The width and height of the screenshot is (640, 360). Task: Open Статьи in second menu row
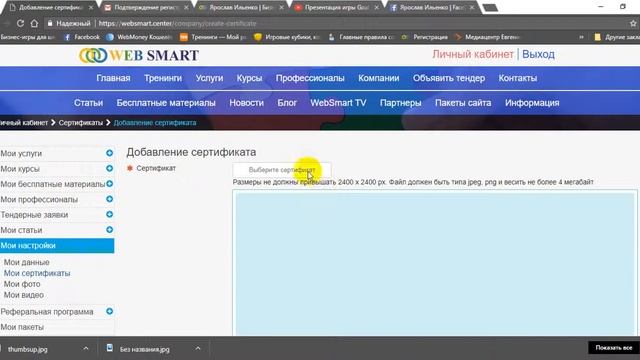pos(88,103)
